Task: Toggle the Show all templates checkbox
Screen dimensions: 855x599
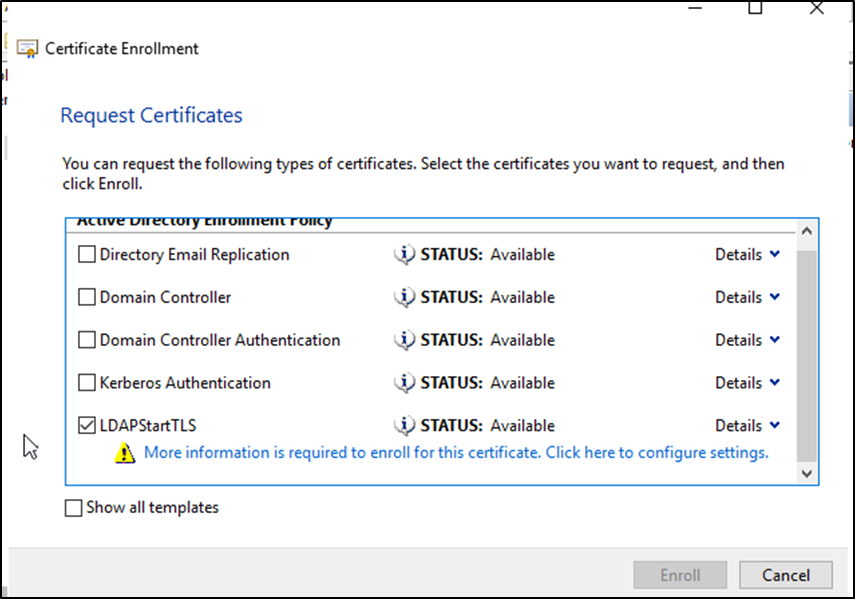Action: [x=73, y=508]
